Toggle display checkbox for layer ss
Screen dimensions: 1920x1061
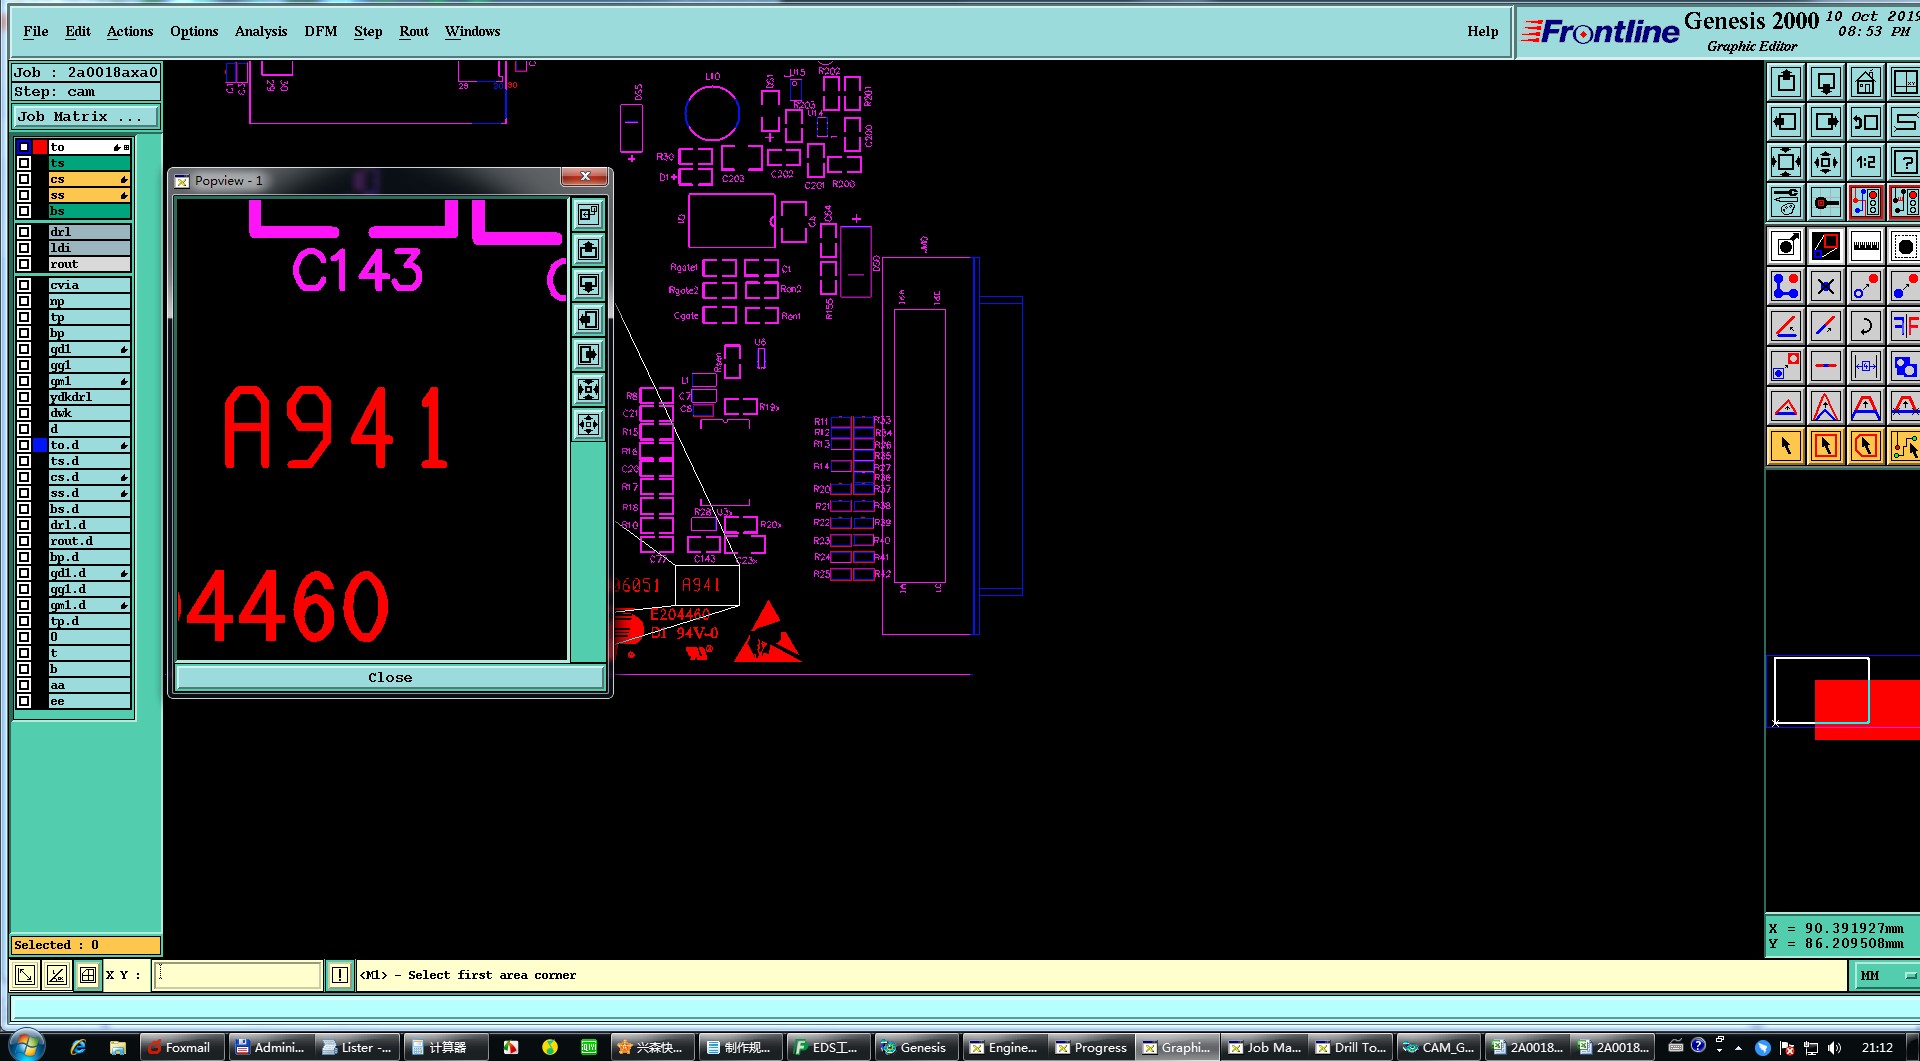click(x=24, y=195)
